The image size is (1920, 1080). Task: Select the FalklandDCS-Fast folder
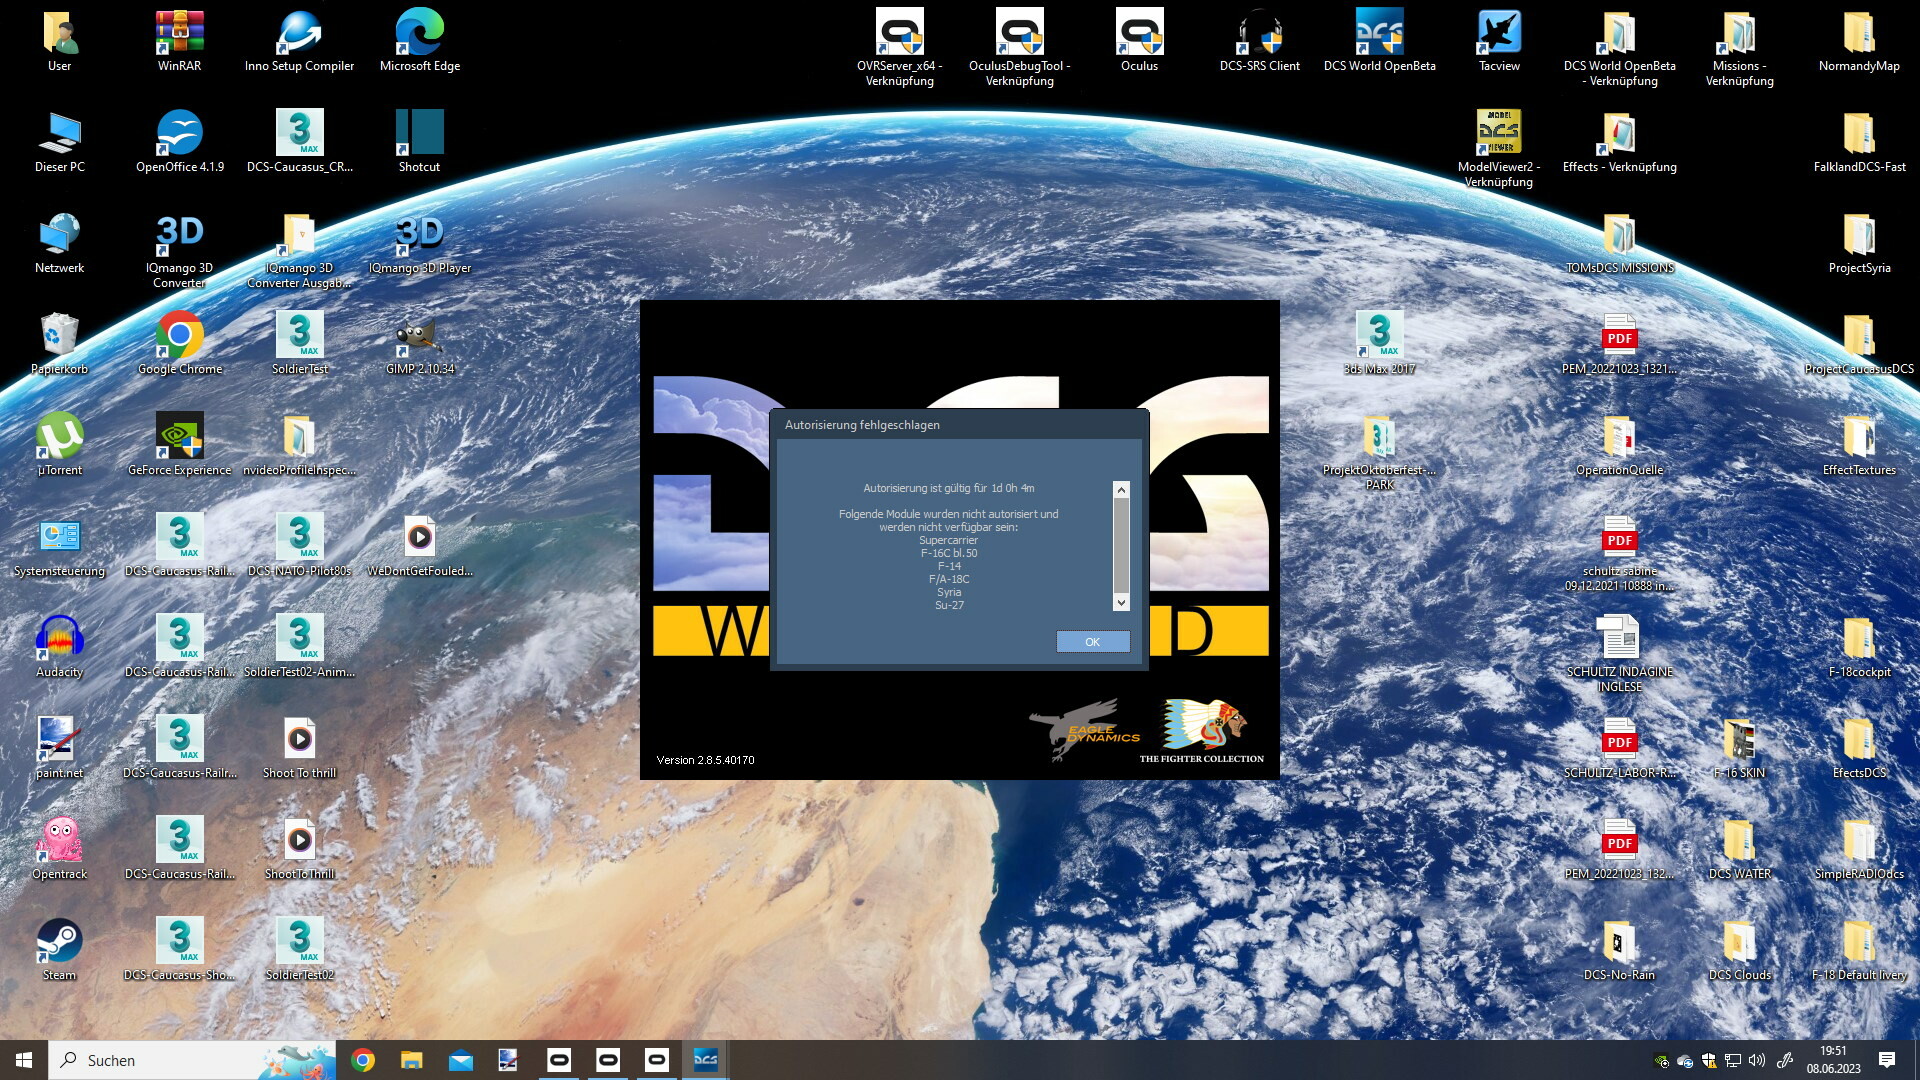(x=1860, y=142)
